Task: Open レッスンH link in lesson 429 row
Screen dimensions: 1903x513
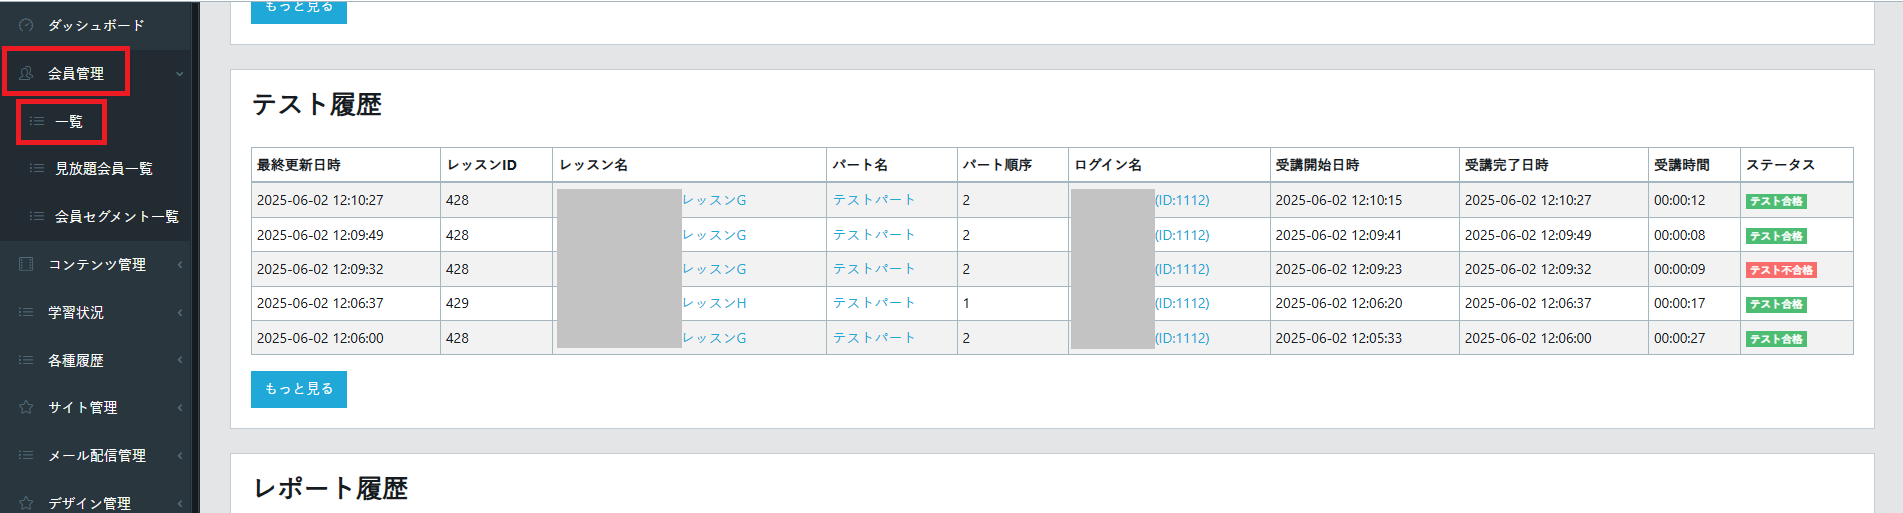Action: point(714,303)
